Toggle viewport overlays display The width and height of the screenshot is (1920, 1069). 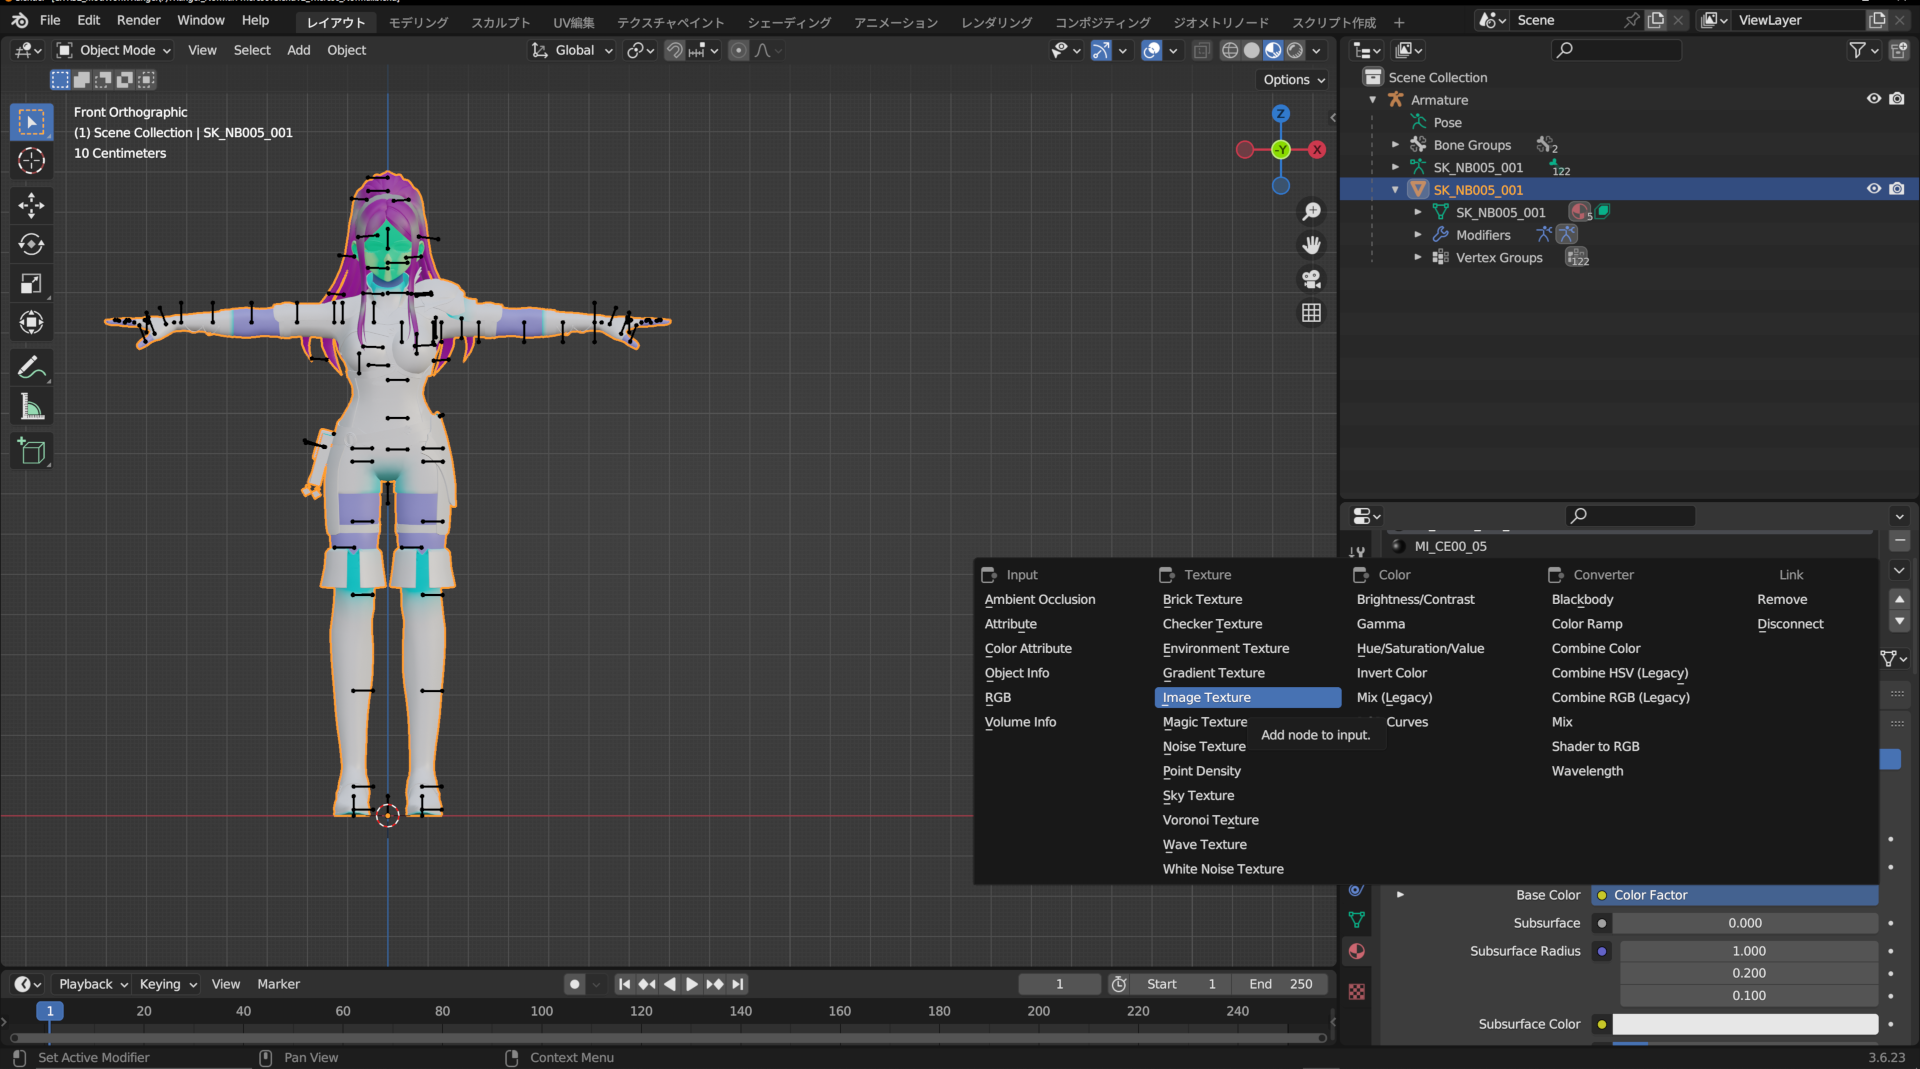(1152, 50)
